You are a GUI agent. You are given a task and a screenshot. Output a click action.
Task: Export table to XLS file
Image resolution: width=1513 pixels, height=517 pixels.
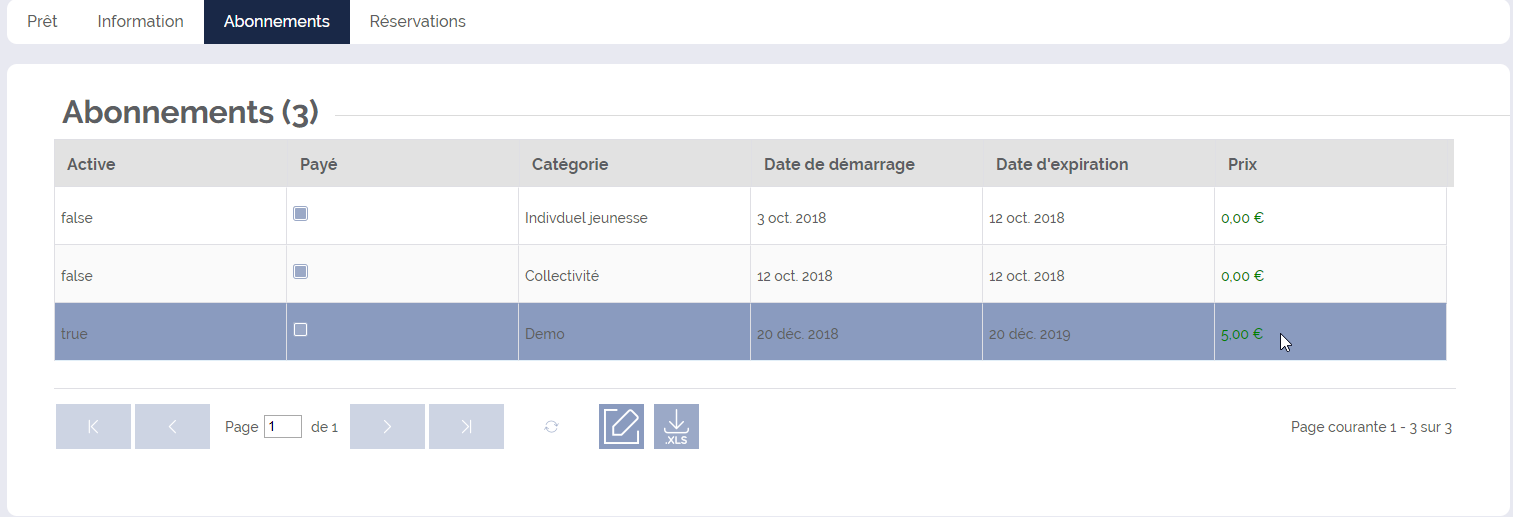point(676,426)
